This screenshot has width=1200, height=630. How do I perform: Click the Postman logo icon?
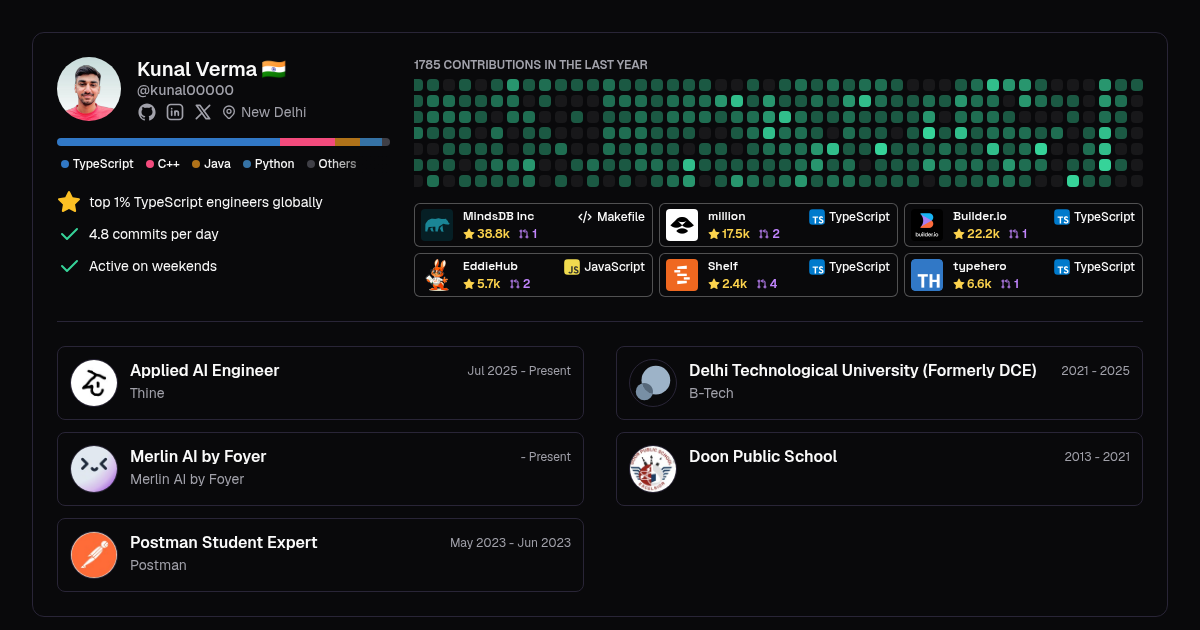[x=94, y=555]
